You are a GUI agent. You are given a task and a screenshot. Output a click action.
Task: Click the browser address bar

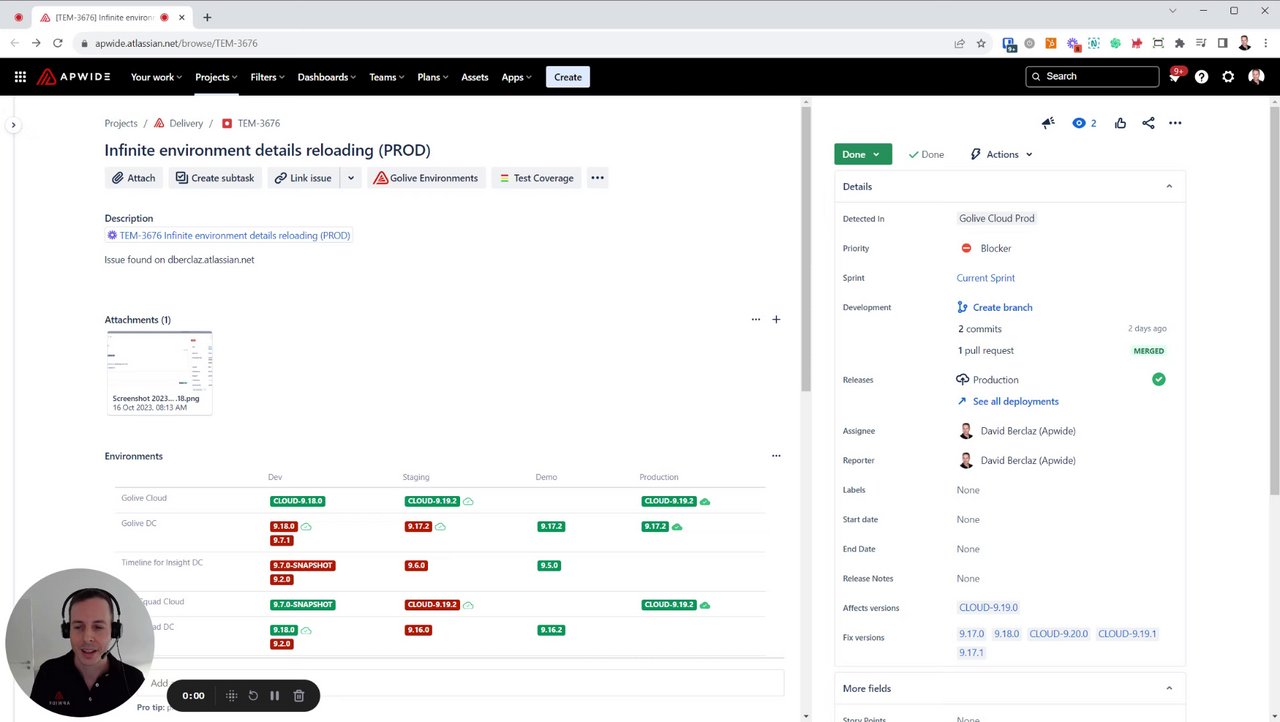pyautogui.click(x=510, y=43)
